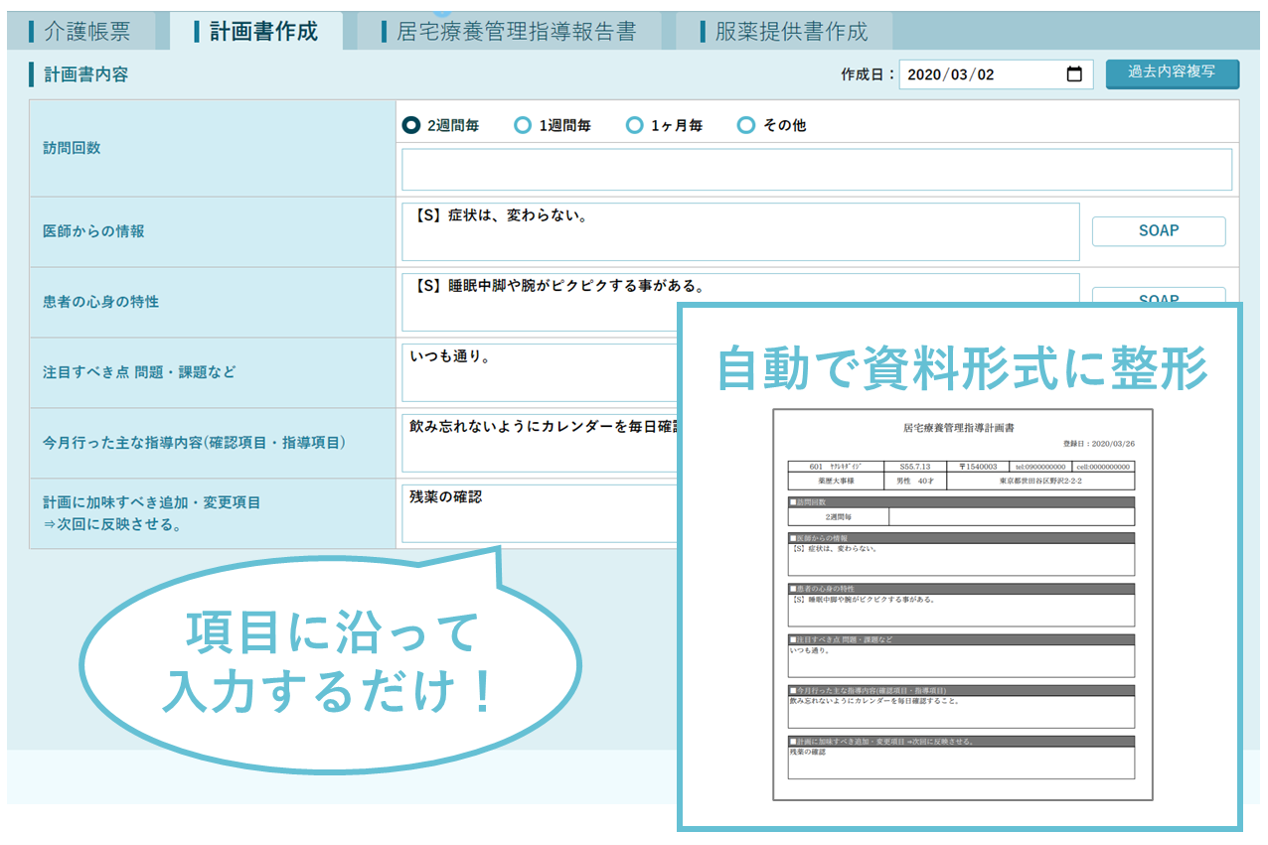Select the 2週間毎 radio option
Image resolution: width=1268 pixels, height=845 pixels.
coord(411,126)
